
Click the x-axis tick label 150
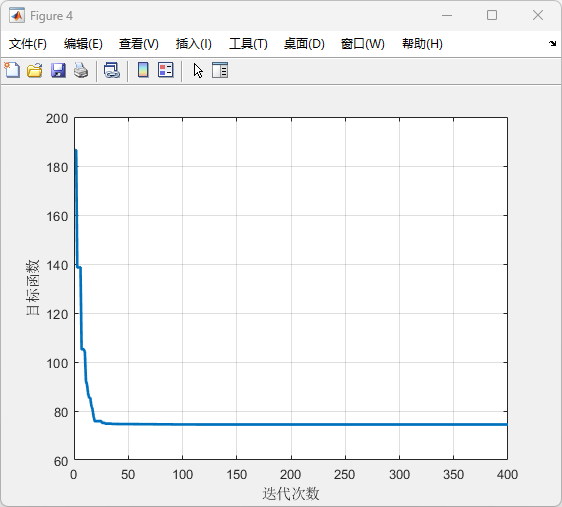point(237,475)
